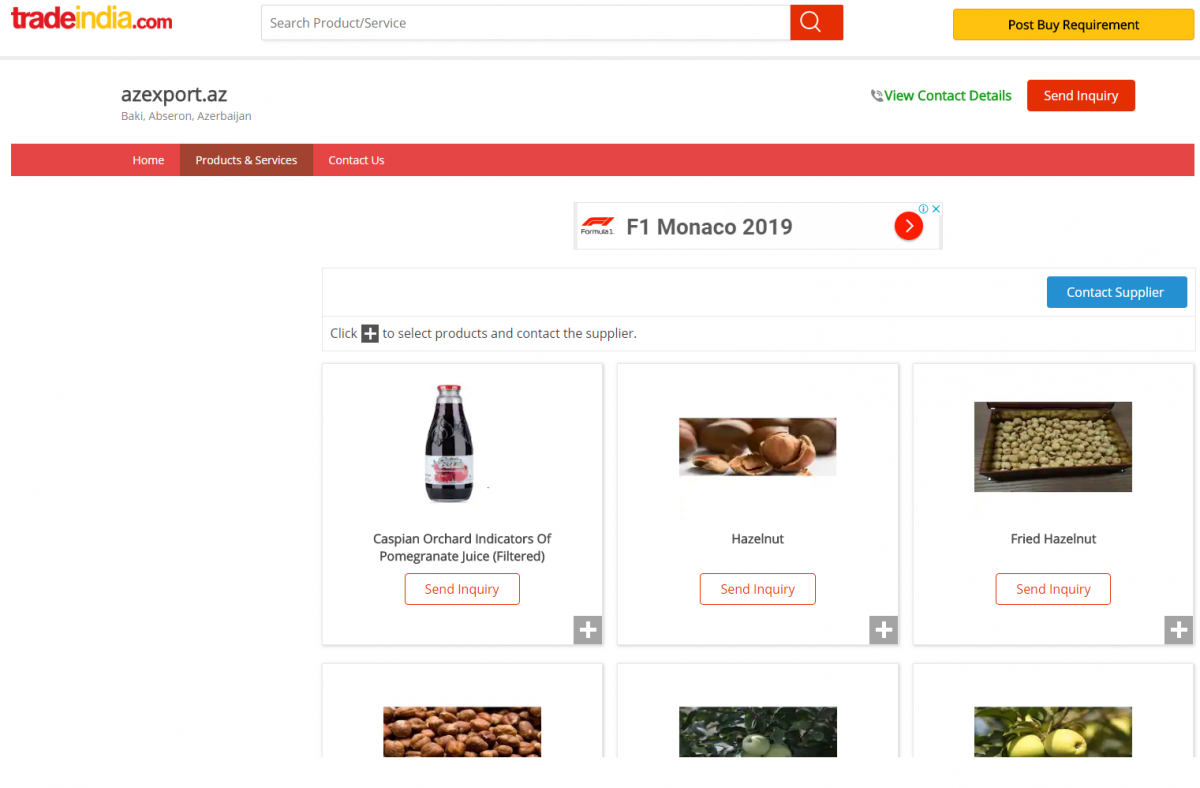Close the F1 Monaco 2019 ad
1200x788 pixels.
point(936,208)
